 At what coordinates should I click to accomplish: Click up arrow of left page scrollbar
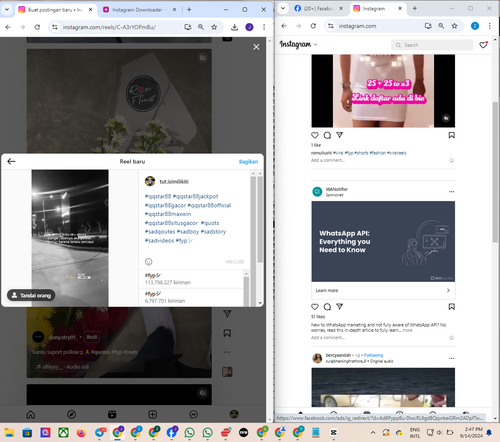(269, 41)
